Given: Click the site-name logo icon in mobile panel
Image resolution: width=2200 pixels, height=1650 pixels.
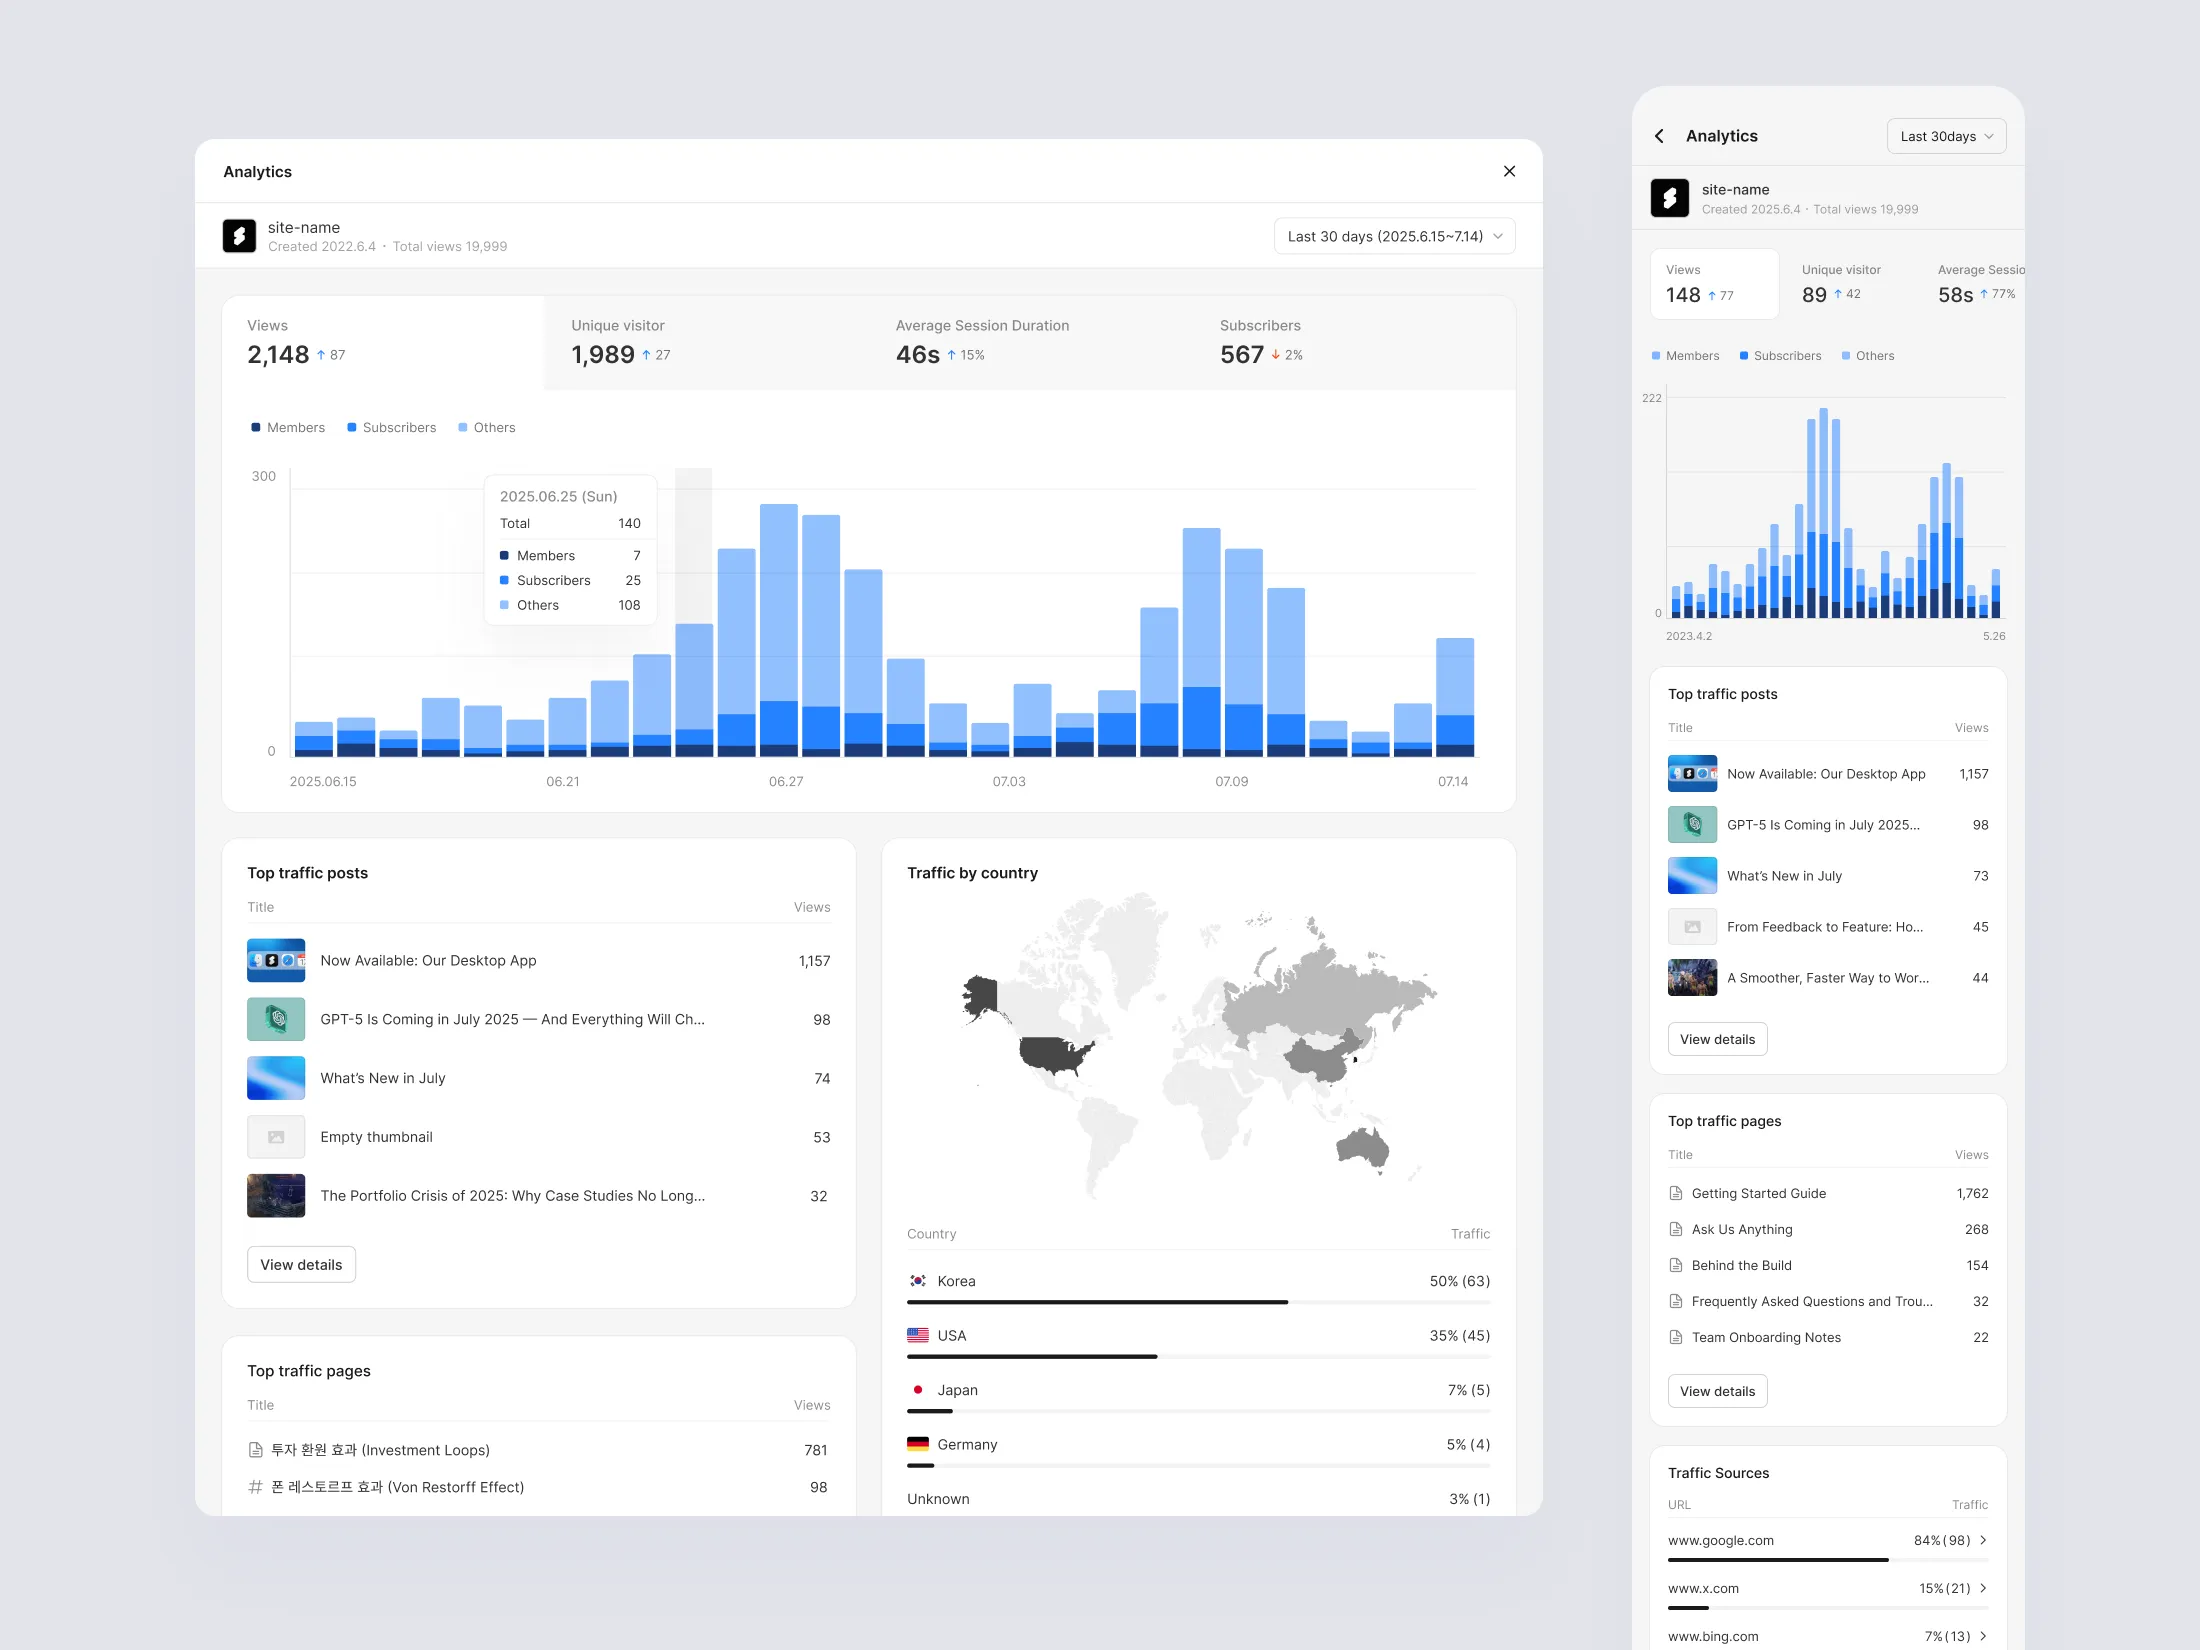Looking at the screenshot, I should pos(1669,198).
